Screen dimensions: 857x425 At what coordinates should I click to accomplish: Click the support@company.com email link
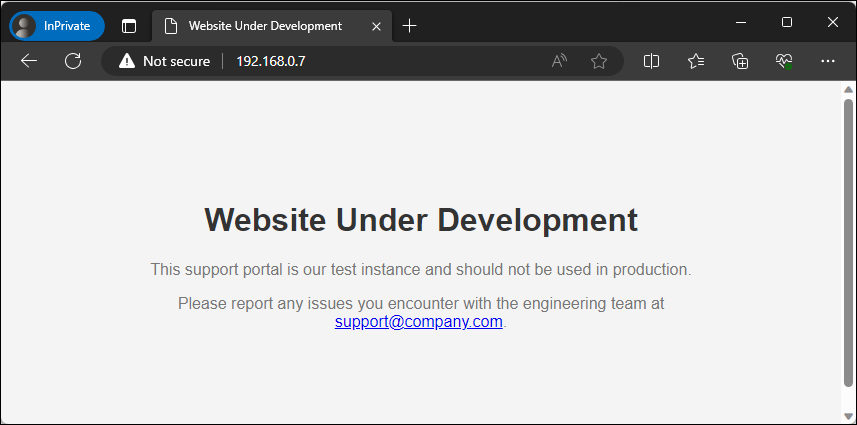[x=418, y=322]
